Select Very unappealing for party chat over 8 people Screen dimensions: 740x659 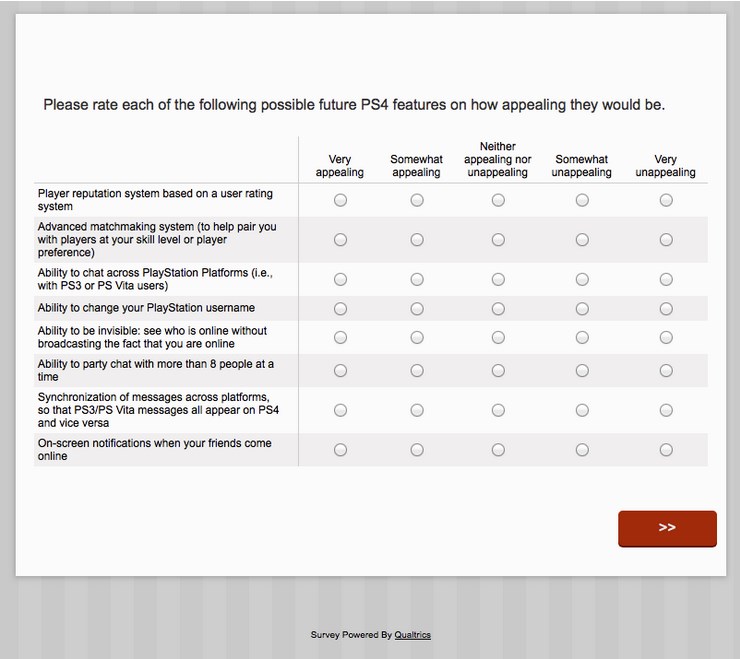click(666, 371)
